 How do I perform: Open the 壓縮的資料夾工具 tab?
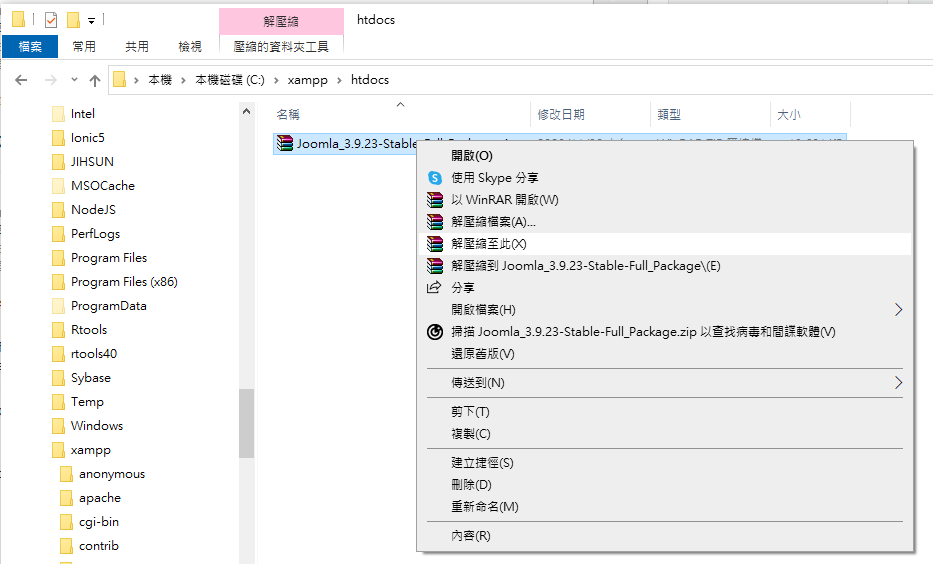coord(281,46)
